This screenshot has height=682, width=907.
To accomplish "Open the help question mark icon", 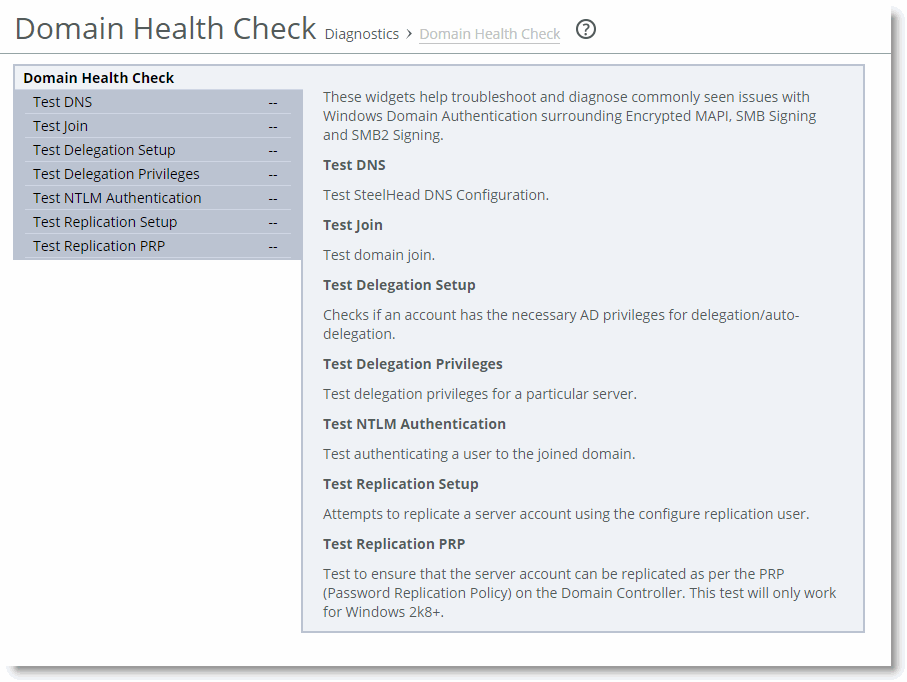I will point(585,29).
